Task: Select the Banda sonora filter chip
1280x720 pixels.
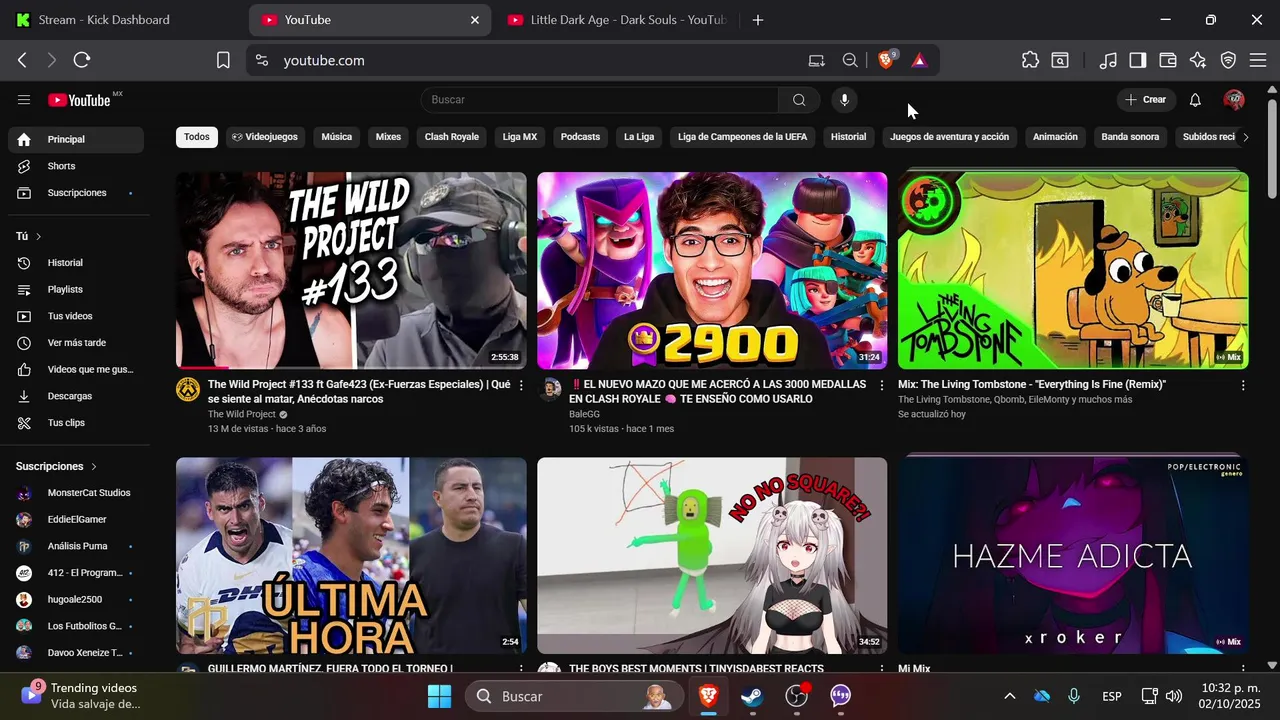Action: [x=1130, y=137]
